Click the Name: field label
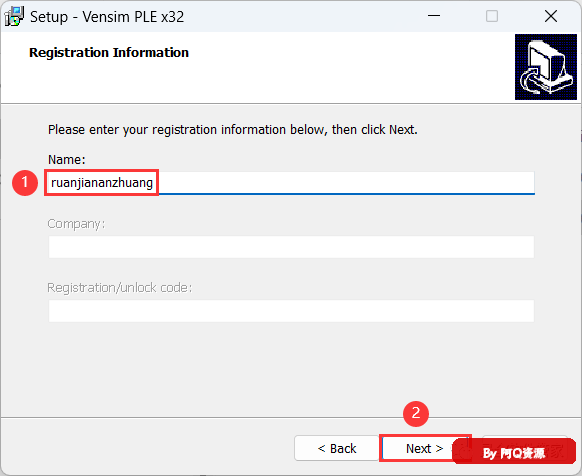 (67, 160)
